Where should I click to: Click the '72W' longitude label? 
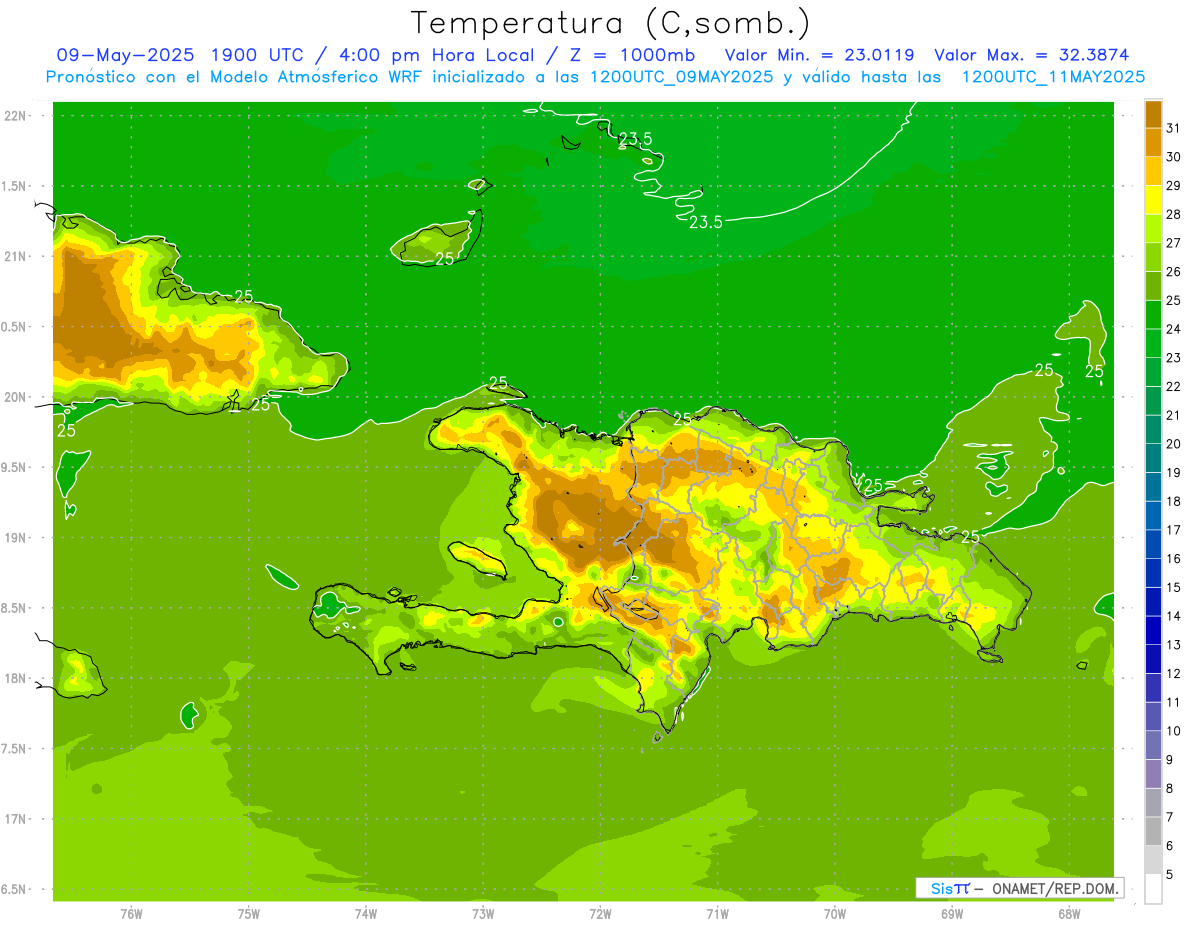600,913
